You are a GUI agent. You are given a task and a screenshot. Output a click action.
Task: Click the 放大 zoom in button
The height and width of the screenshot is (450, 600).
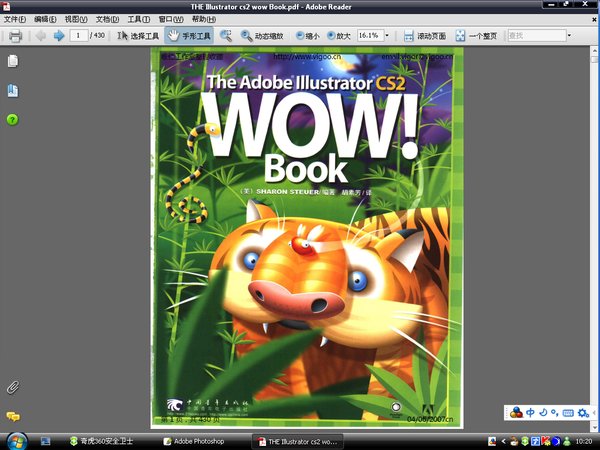pos(339,36)
